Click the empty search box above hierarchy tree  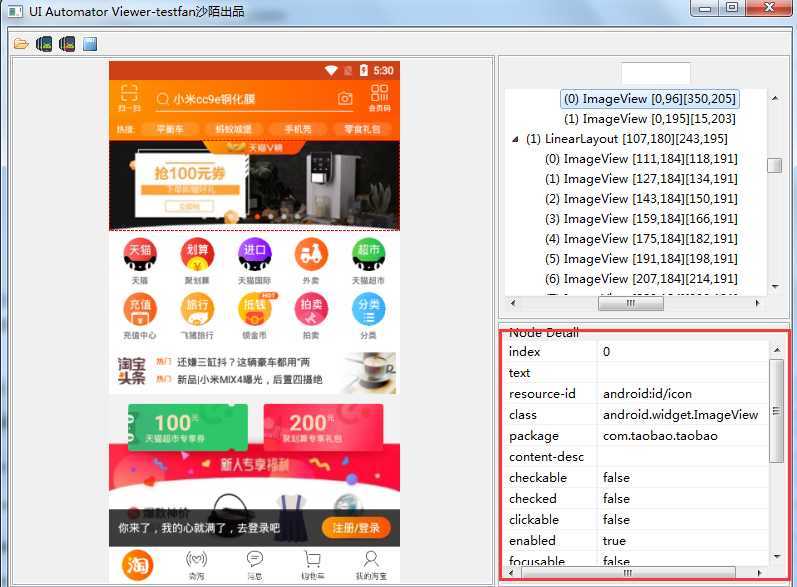pyautogui.click(x=655, y=73)
